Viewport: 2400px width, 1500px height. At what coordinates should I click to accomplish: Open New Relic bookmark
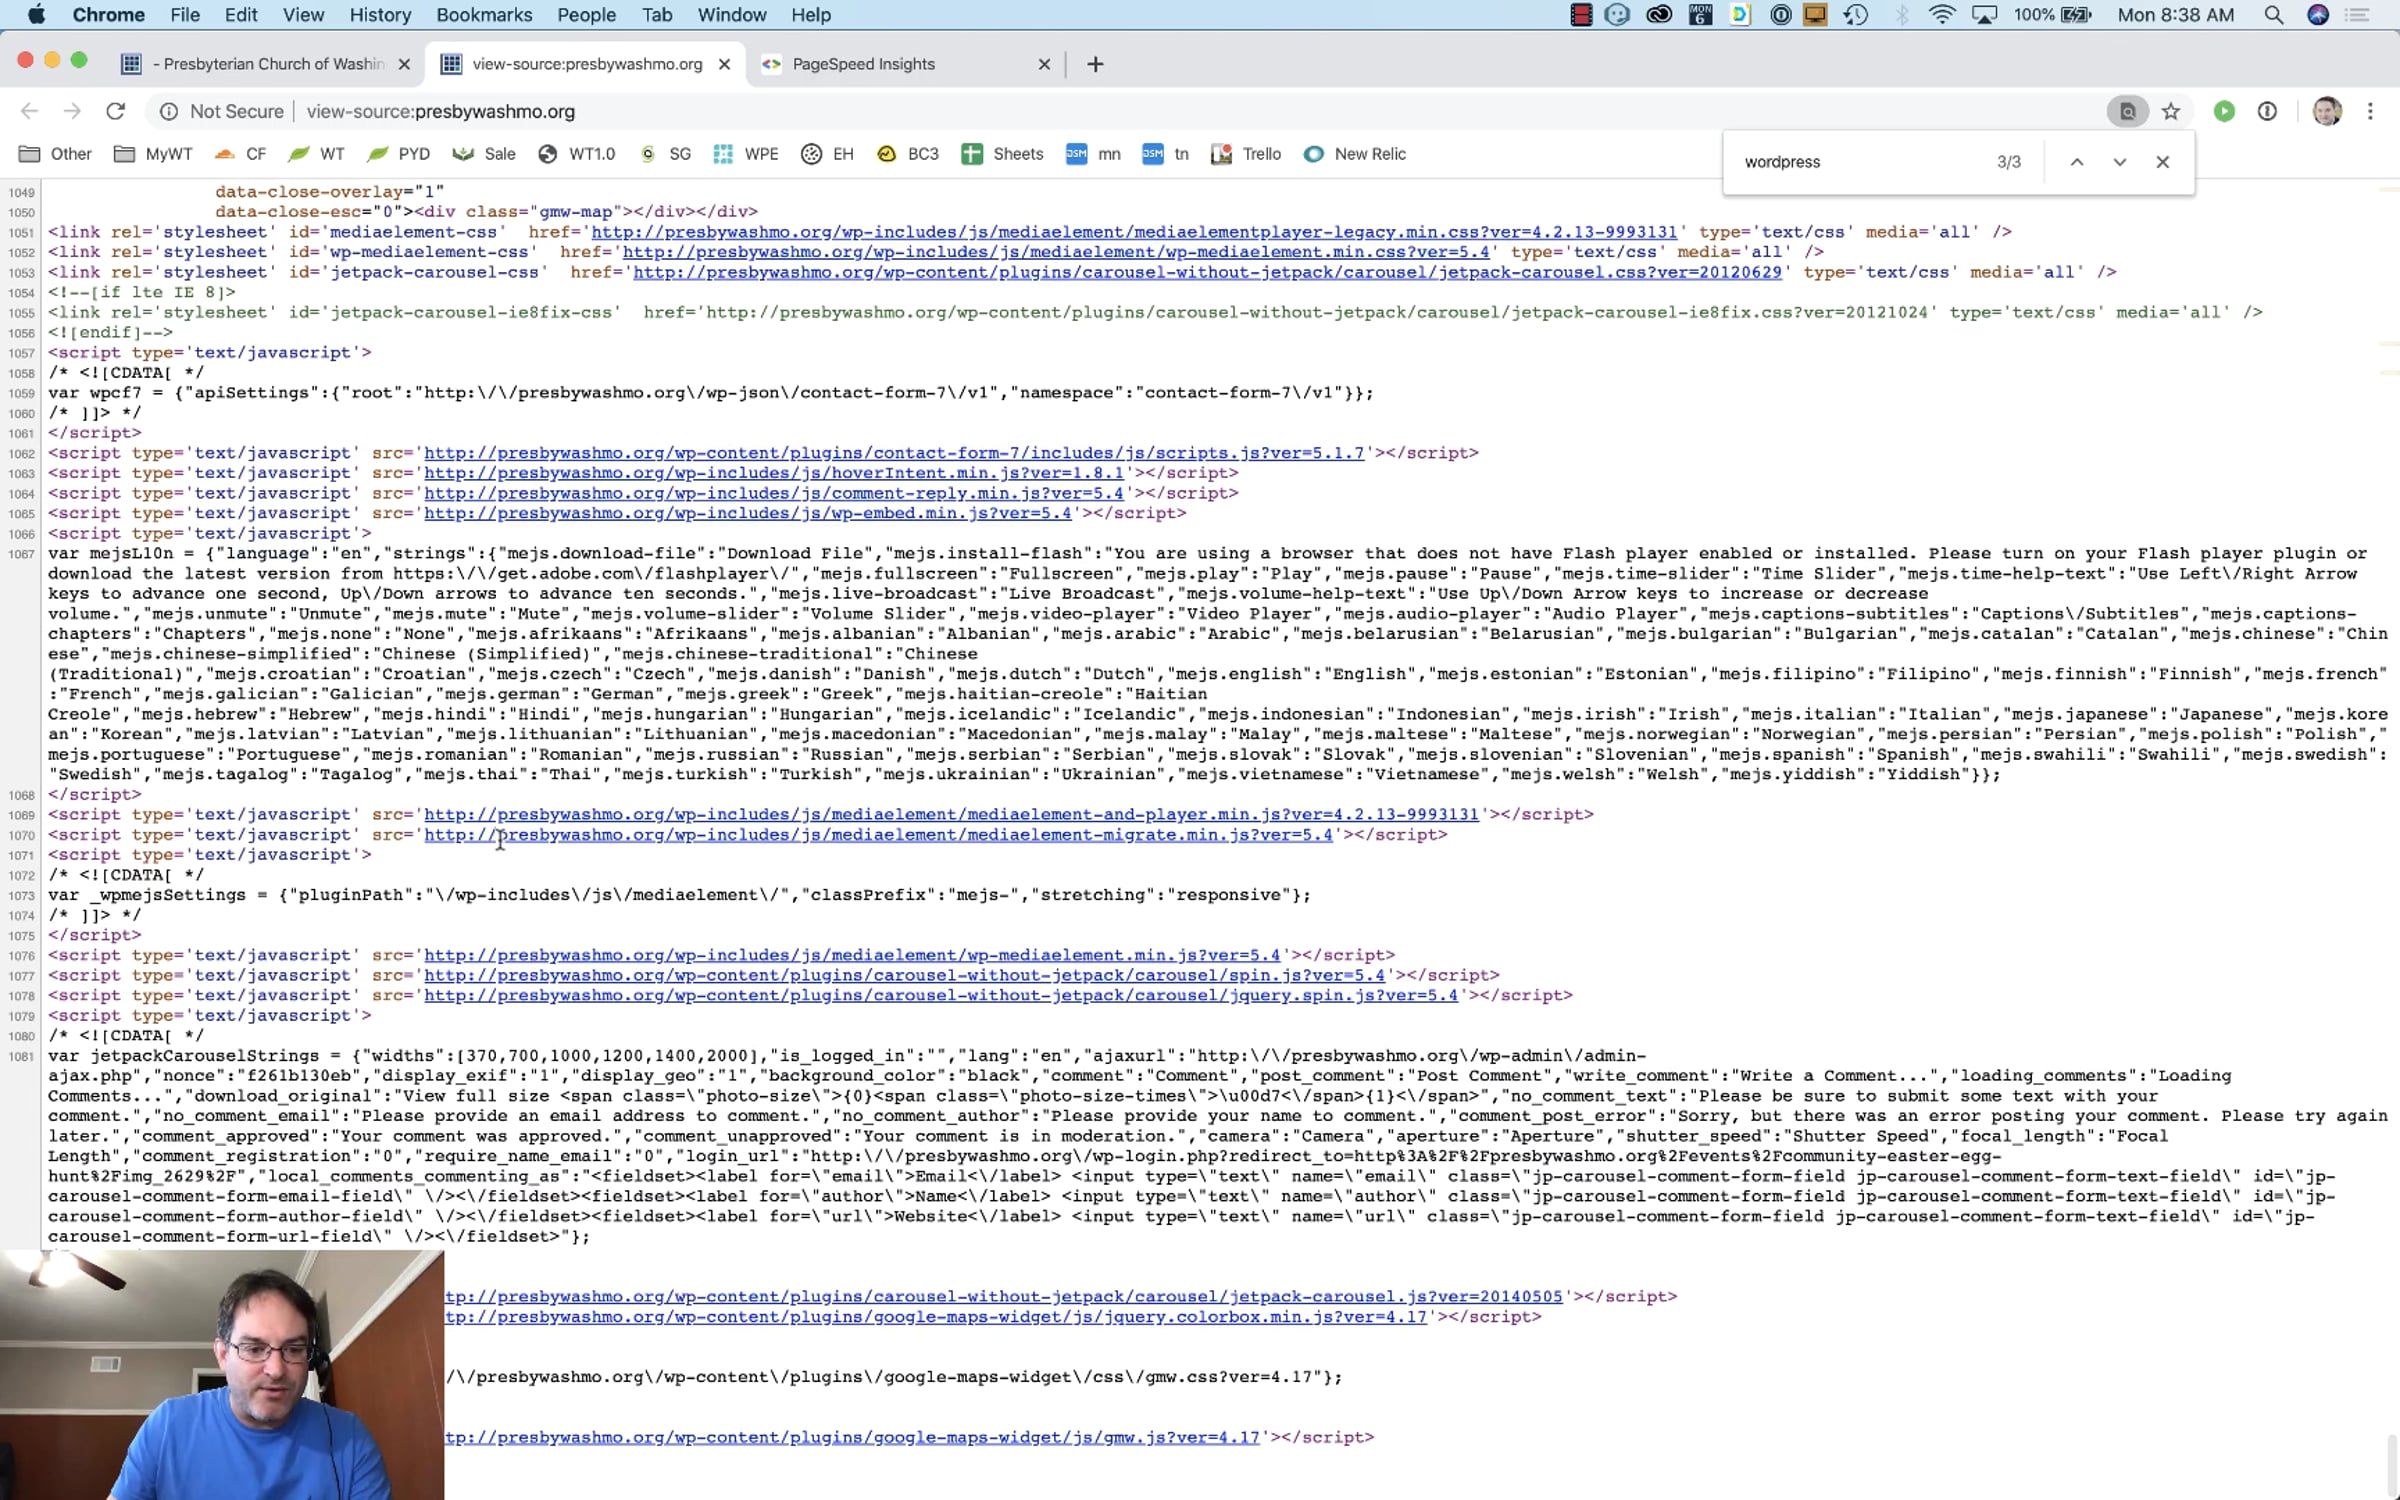tap(1356, 154)
